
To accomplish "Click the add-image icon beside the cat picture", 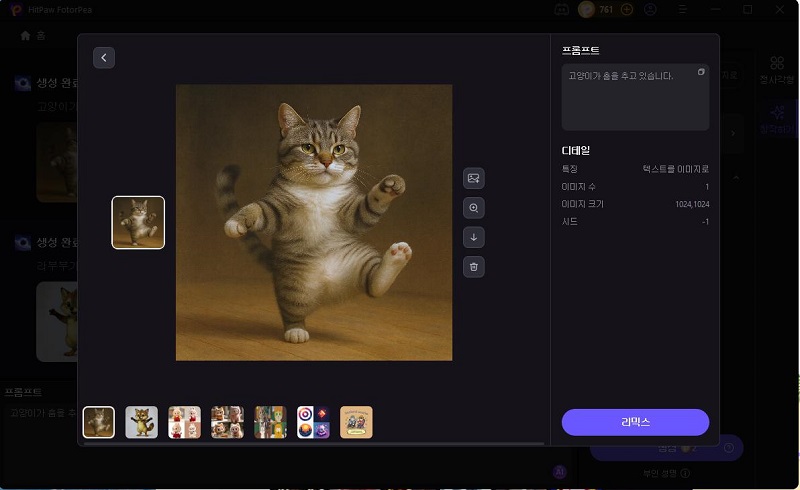I will [x=473, y=178].
